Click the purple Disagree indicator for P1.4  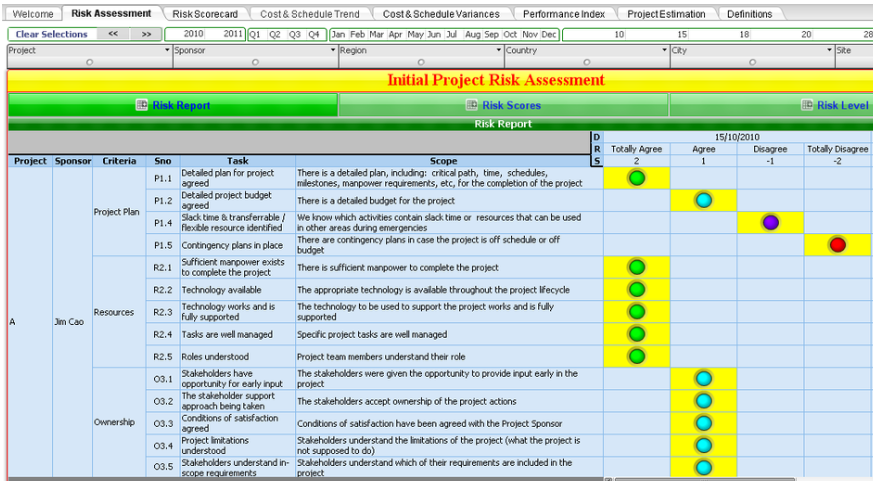(770, 222)
